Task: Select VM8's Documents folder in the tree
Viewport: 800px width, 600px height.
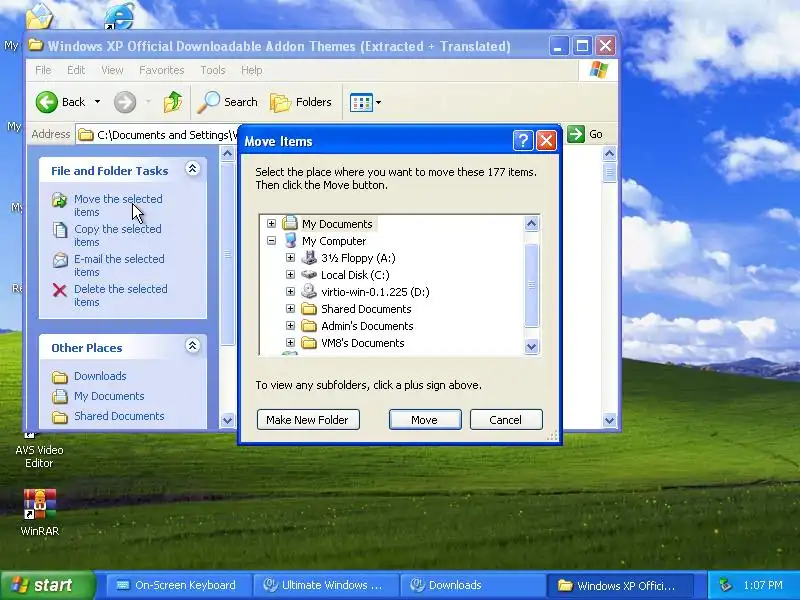Action: pos(362,343)
